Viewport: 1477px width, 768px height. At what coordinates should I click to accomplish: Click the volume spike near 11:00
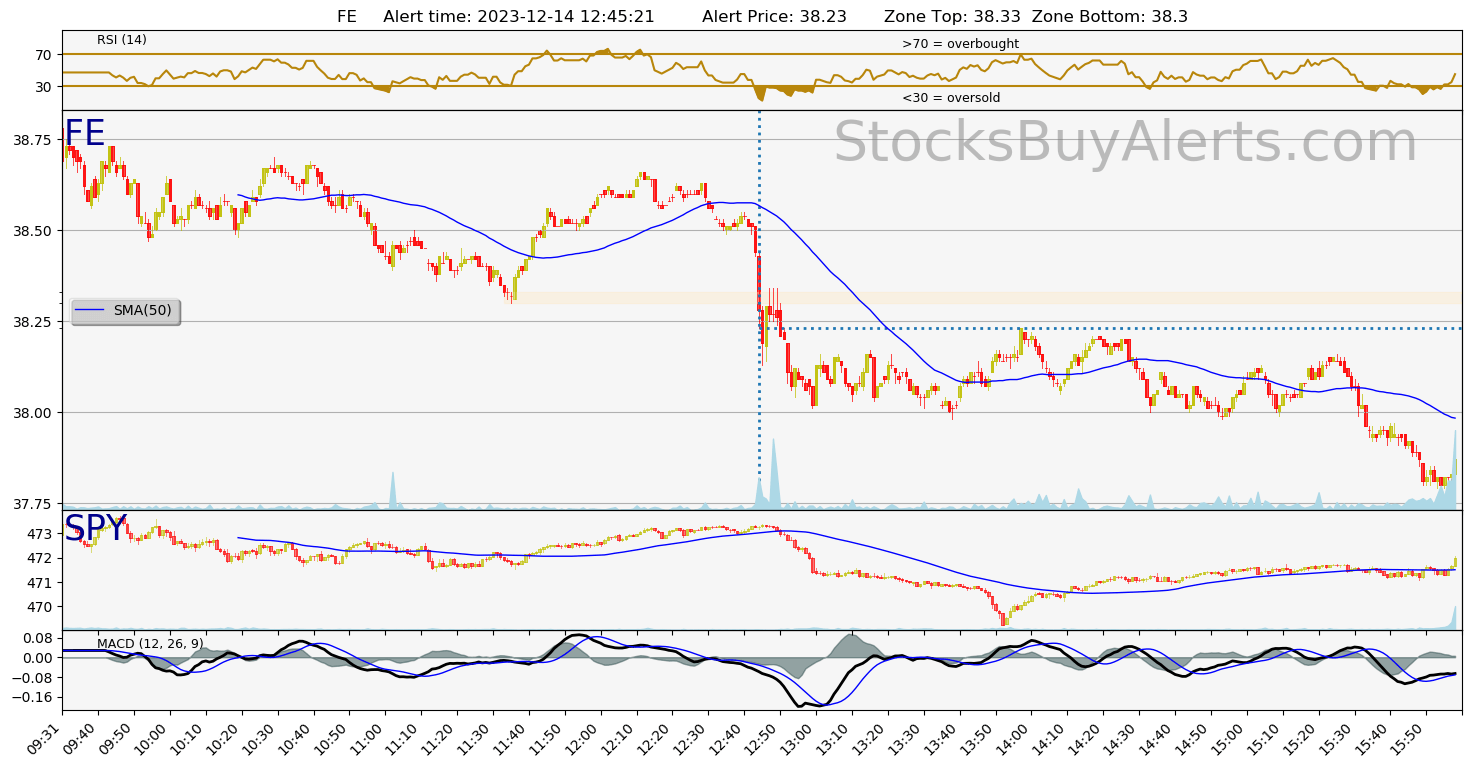(x=393, y=490)
